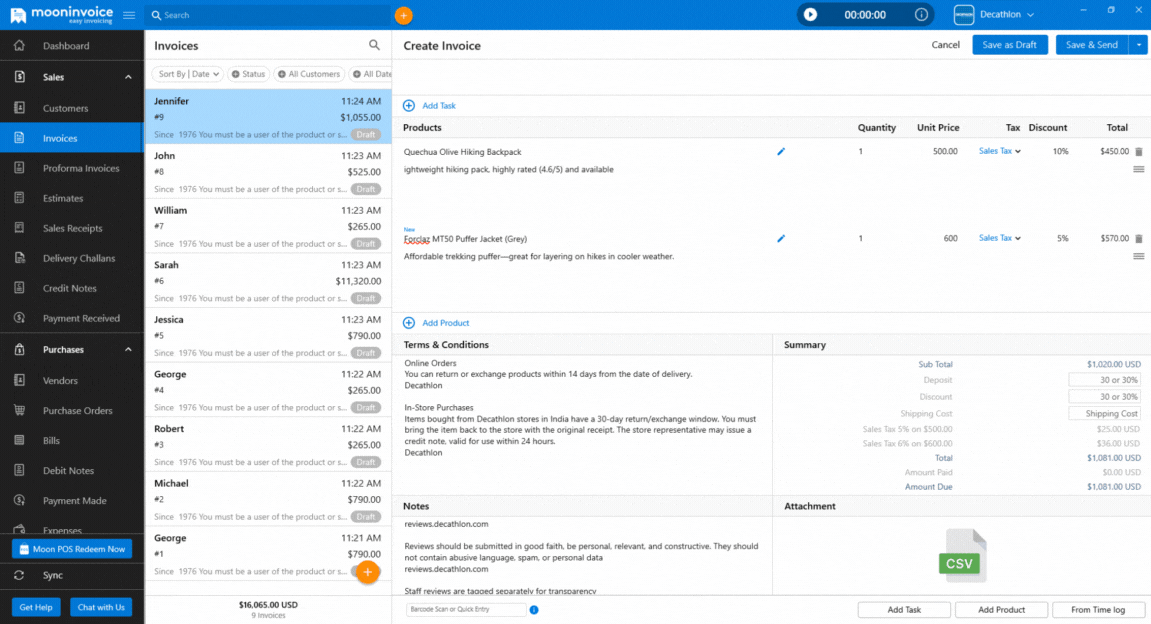
Task: Click the CSV attachment thumbnail
Action: pos(962,556)
